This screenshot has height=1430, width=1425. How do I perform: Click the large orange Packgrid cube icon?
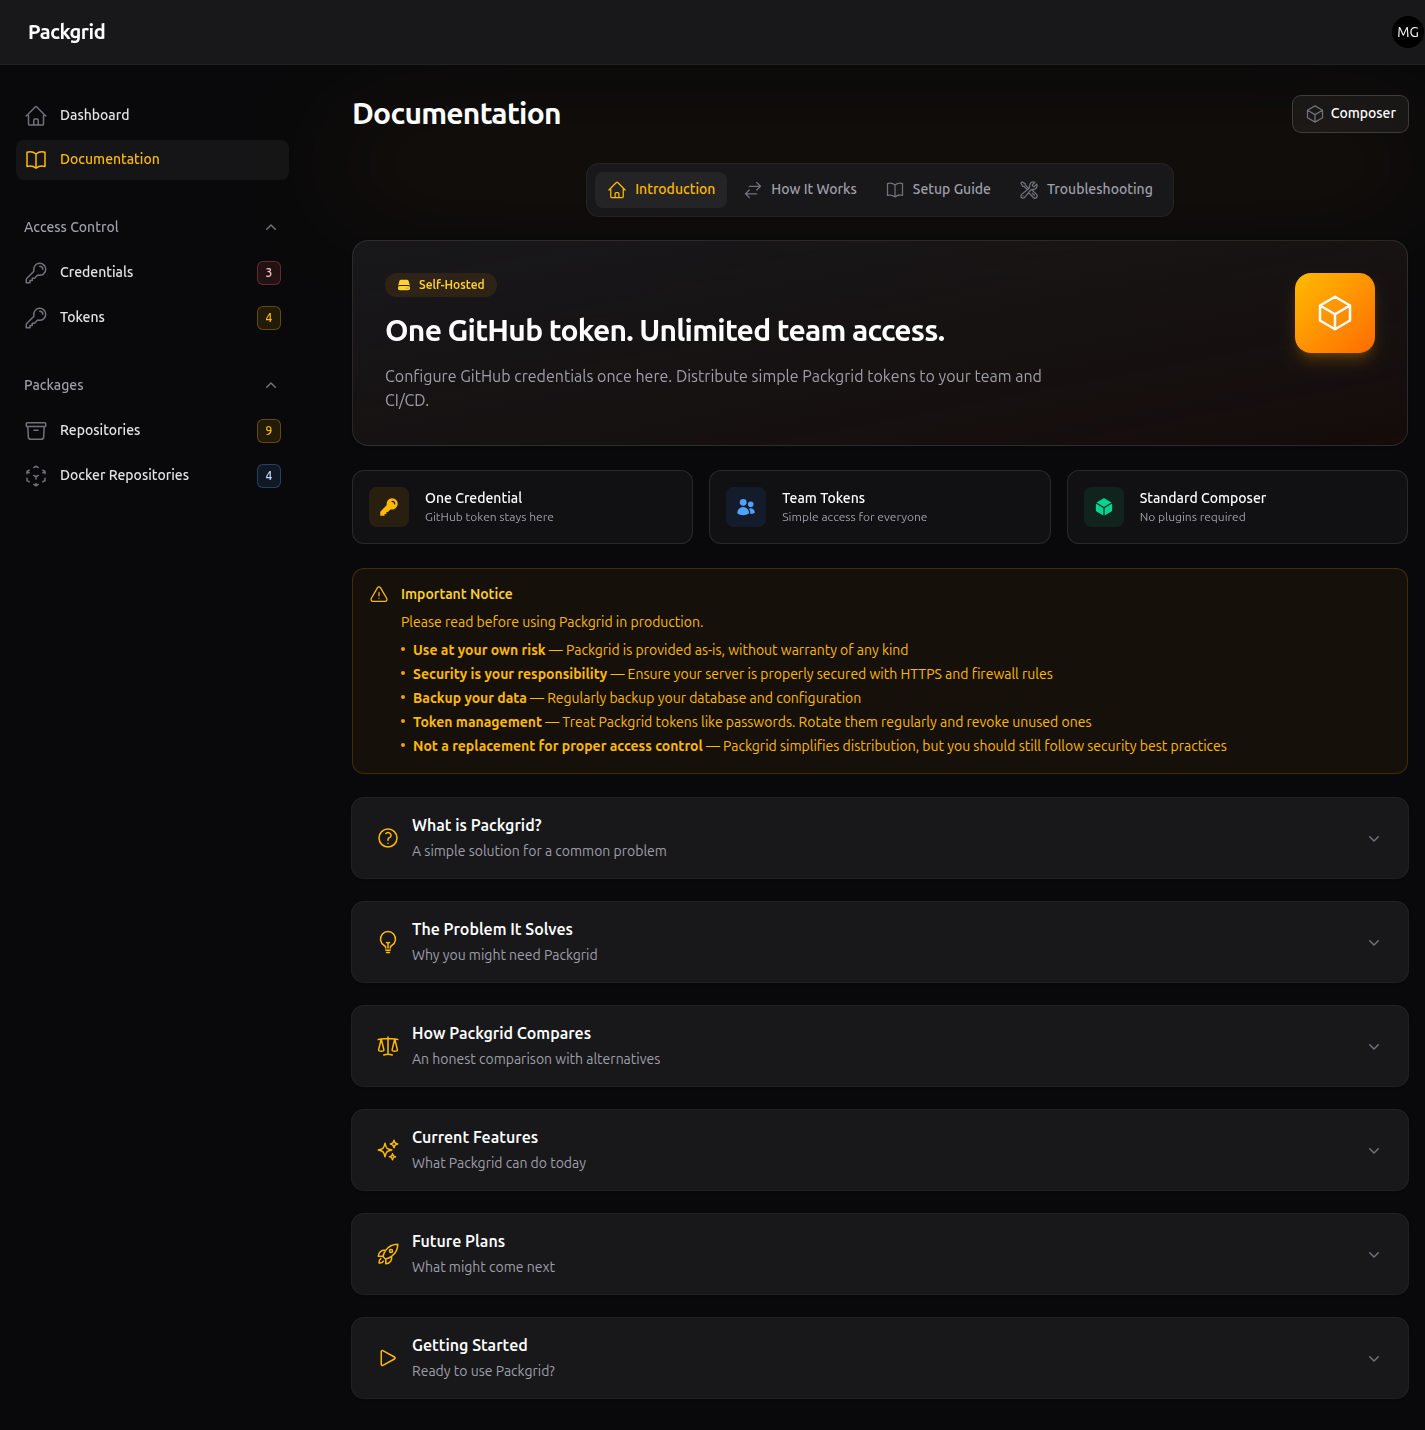1335,313
